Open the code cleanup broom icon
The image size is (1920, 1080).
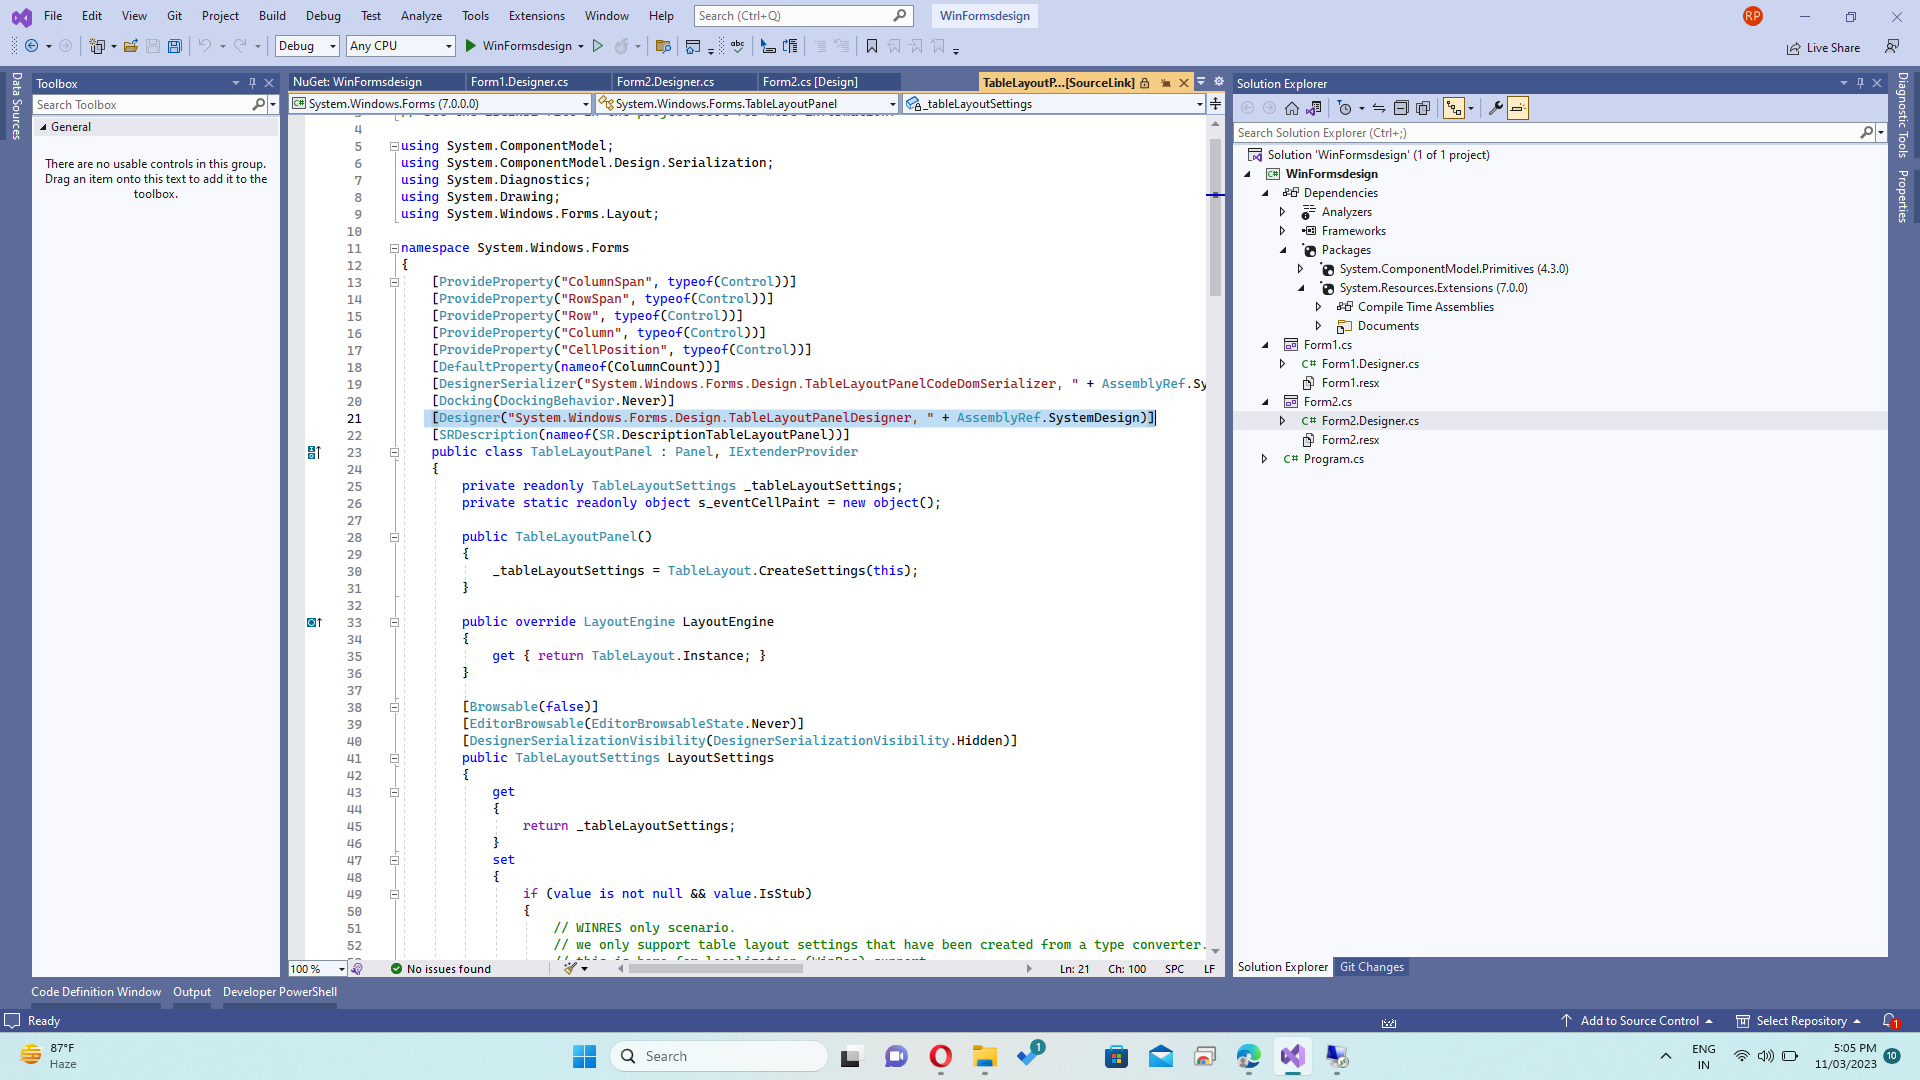pos(570,969)
